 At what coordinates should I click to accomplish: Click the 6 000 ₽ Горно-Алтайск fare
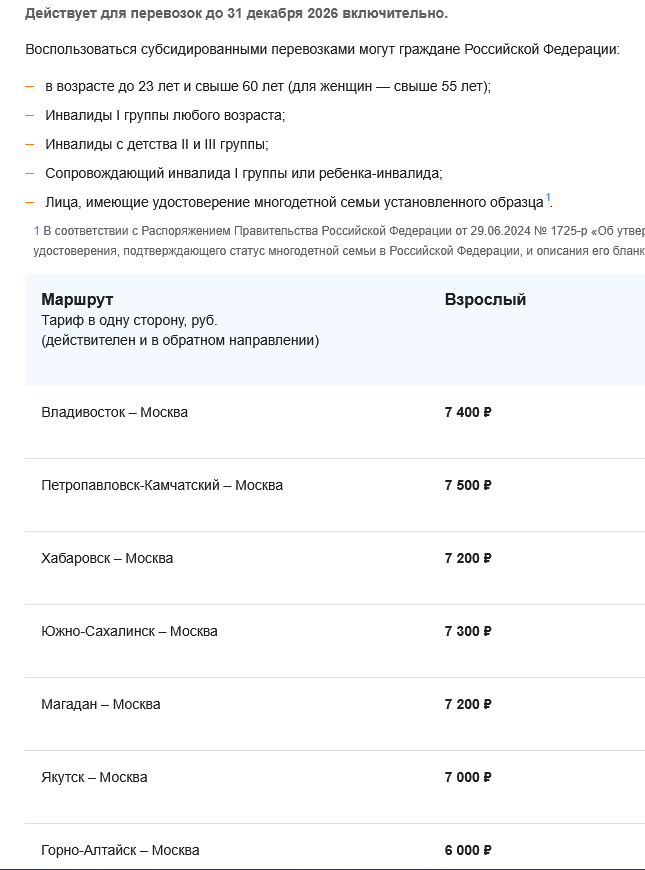pos(468,850)
